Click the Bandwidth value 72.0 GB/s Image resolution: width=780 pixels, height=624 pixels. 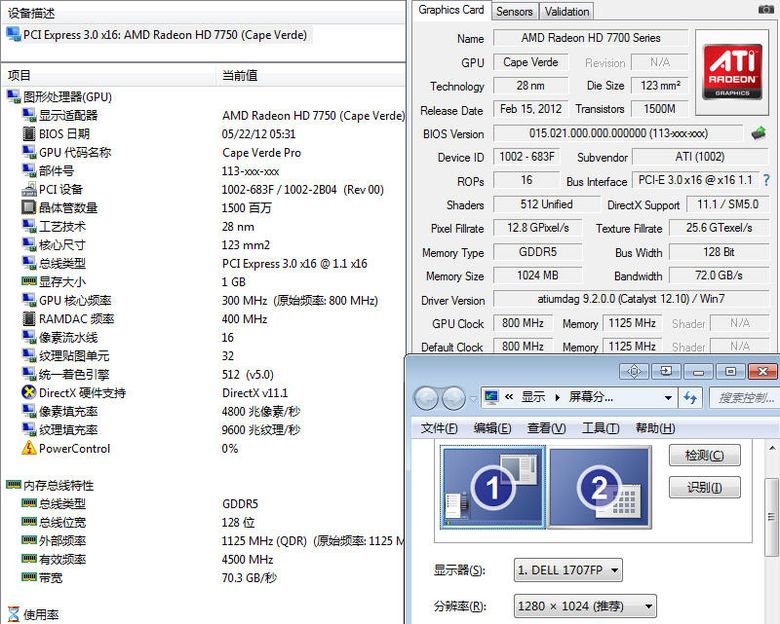(x=719, y=275)
